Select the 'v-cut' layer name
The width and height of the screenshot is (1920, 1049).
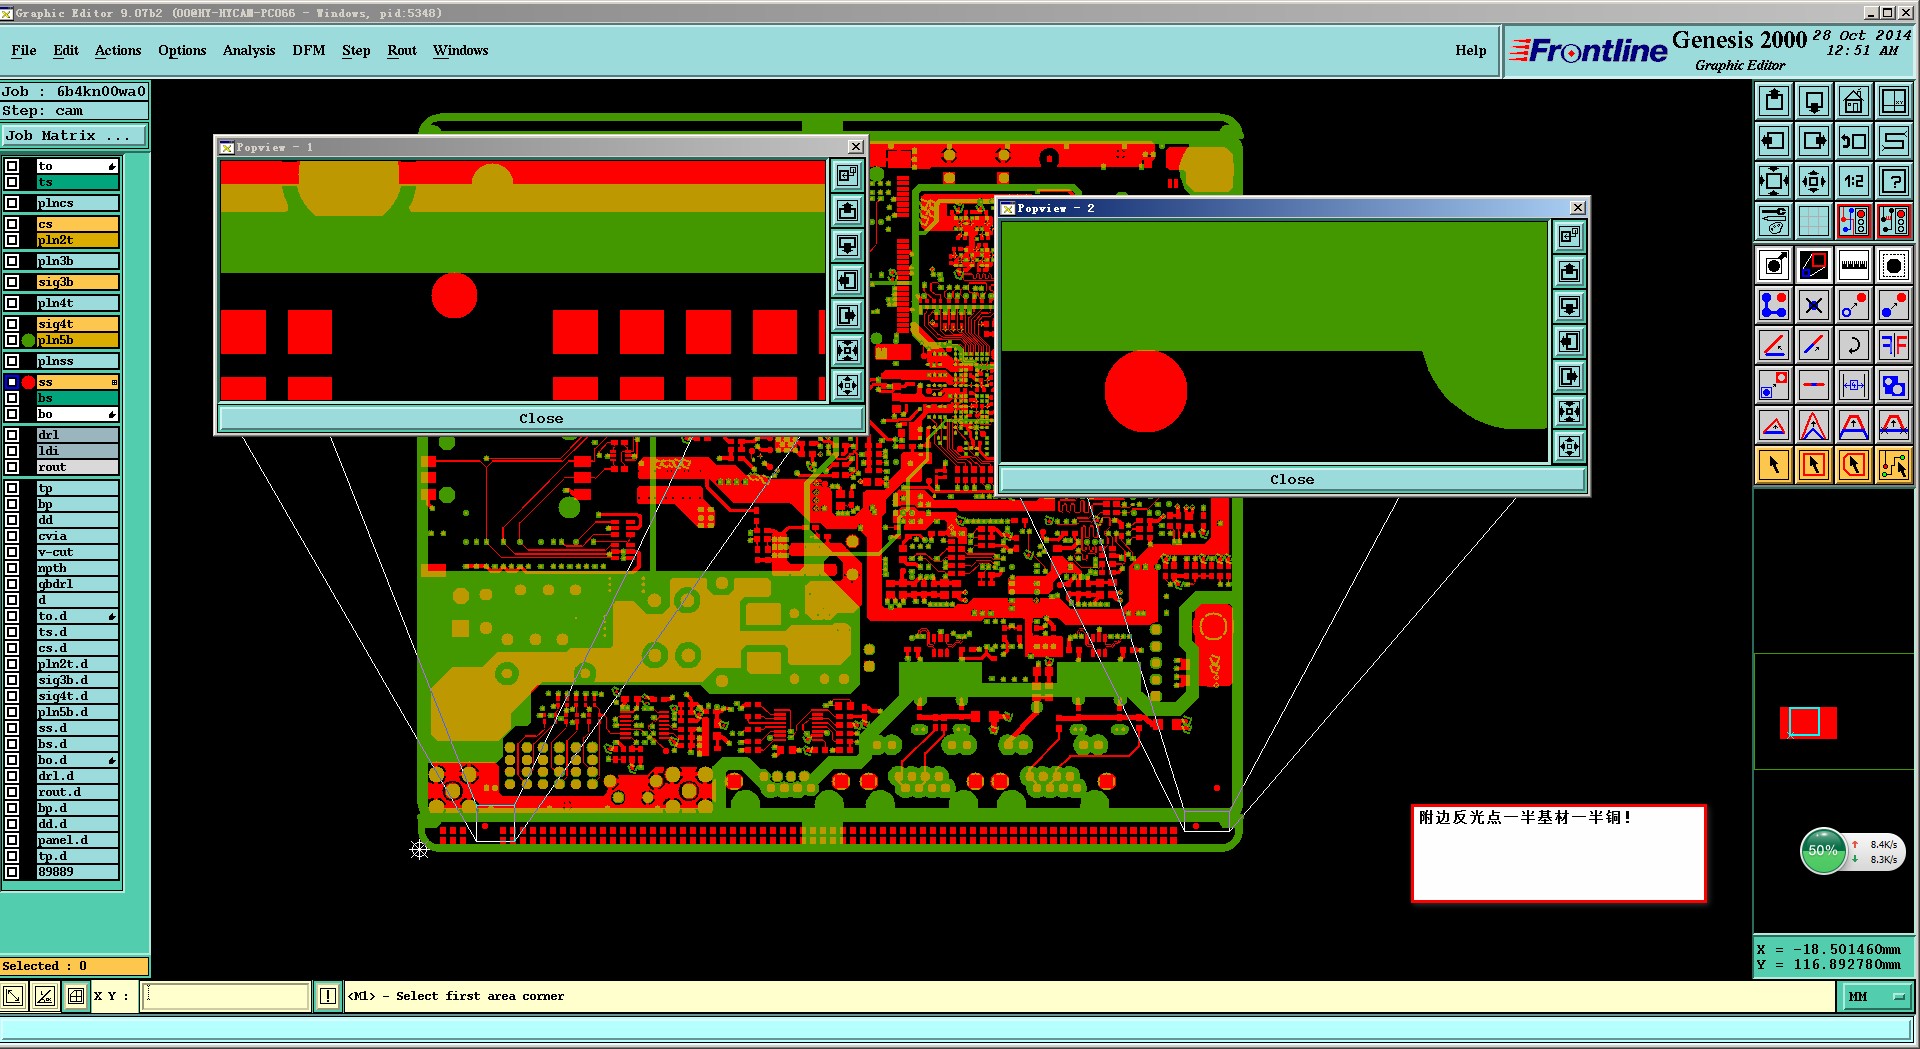pyautogui.click(x=77, y=552)
